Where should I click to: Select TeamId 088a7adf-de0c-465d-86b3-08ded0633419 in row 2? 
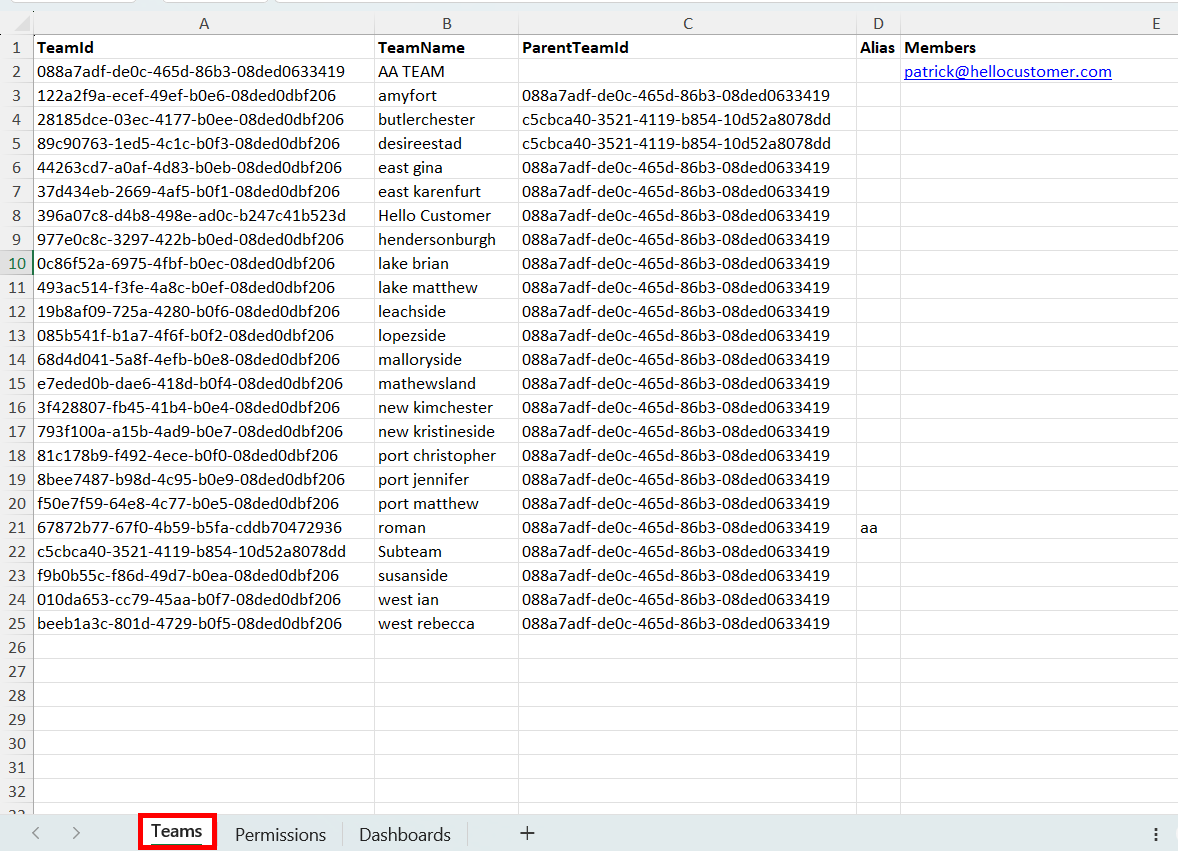tap(204, 71)
